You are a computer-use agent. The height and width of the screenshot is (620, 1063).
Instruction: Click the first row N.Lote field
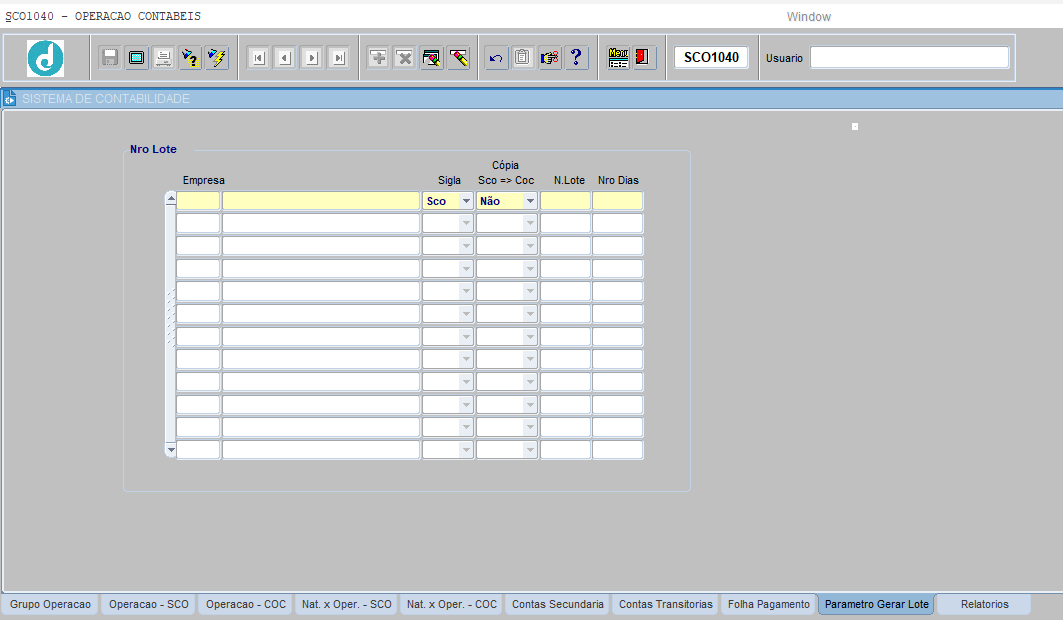pyautogui.click(x=565, y=201)
